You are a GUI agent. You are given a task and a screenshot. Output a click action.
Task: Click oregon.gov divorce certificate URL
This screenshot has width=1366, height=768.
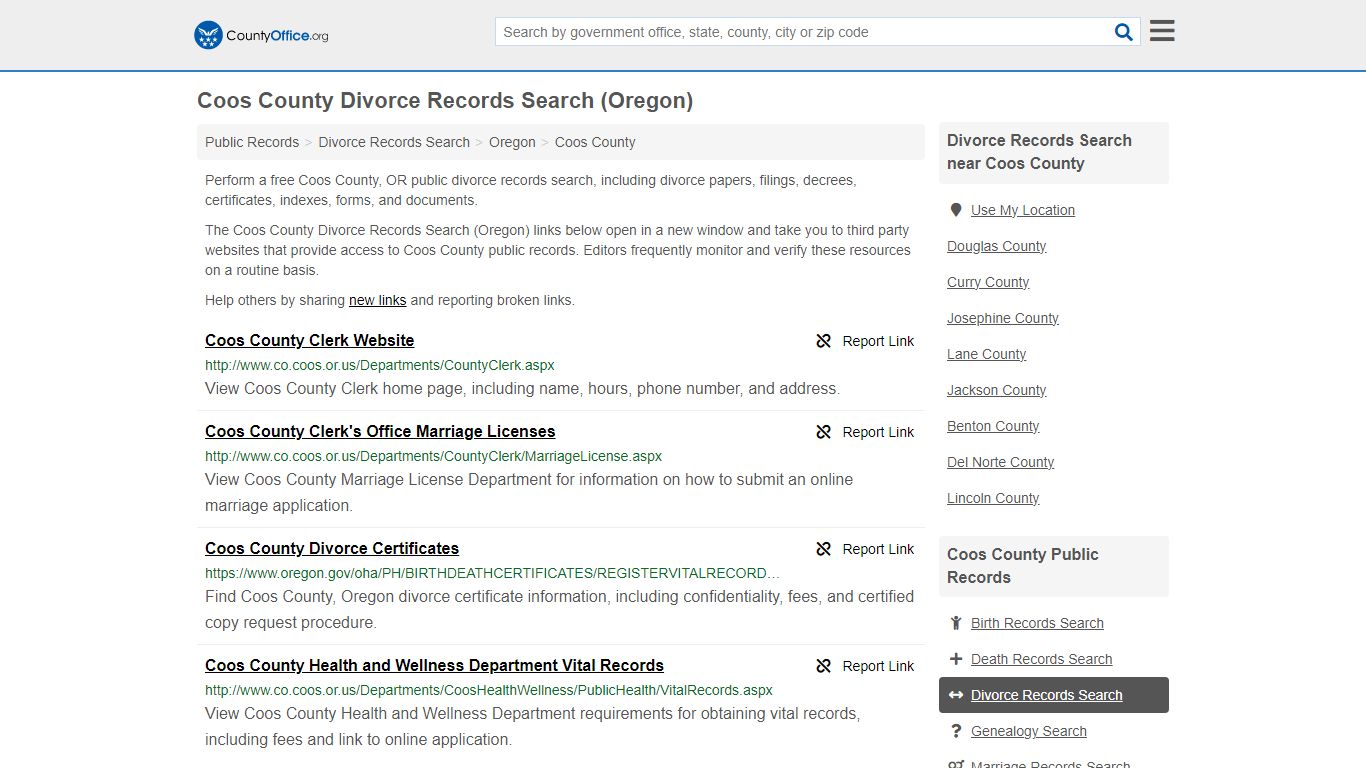(x=493, y=573)
